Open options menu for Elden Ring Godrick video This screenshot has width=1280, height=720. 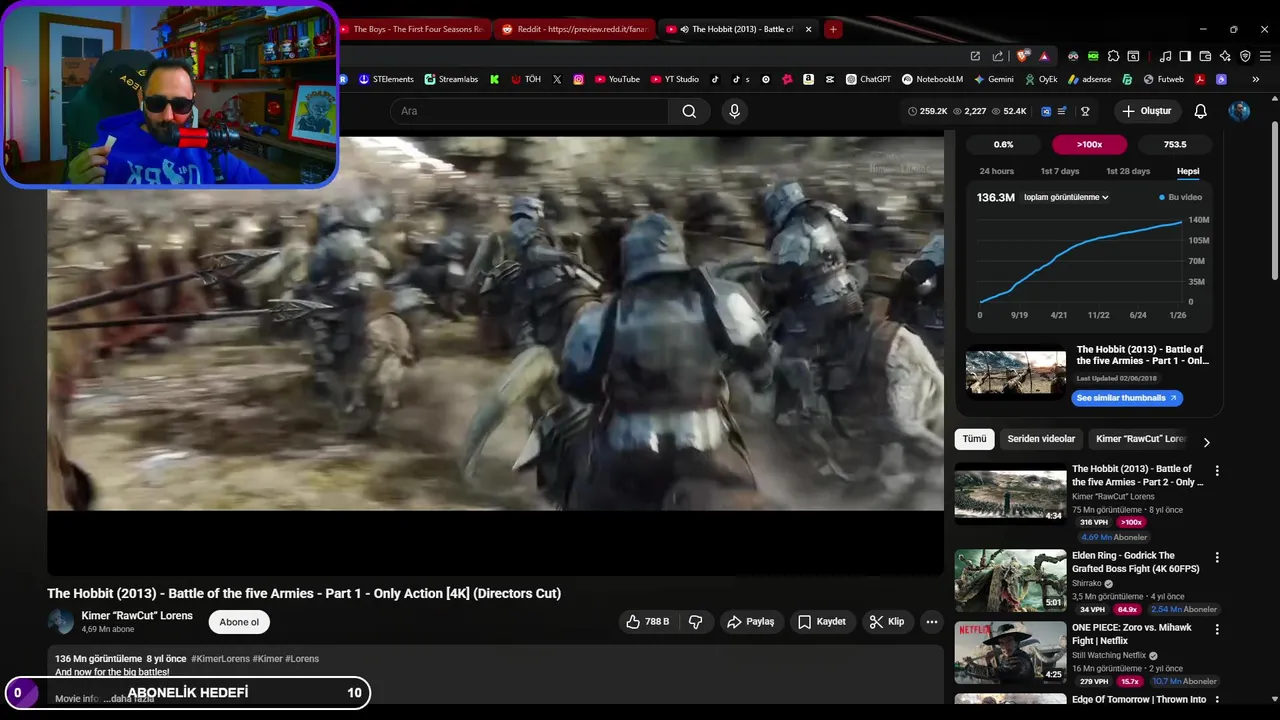click(x=1217, y=558)
